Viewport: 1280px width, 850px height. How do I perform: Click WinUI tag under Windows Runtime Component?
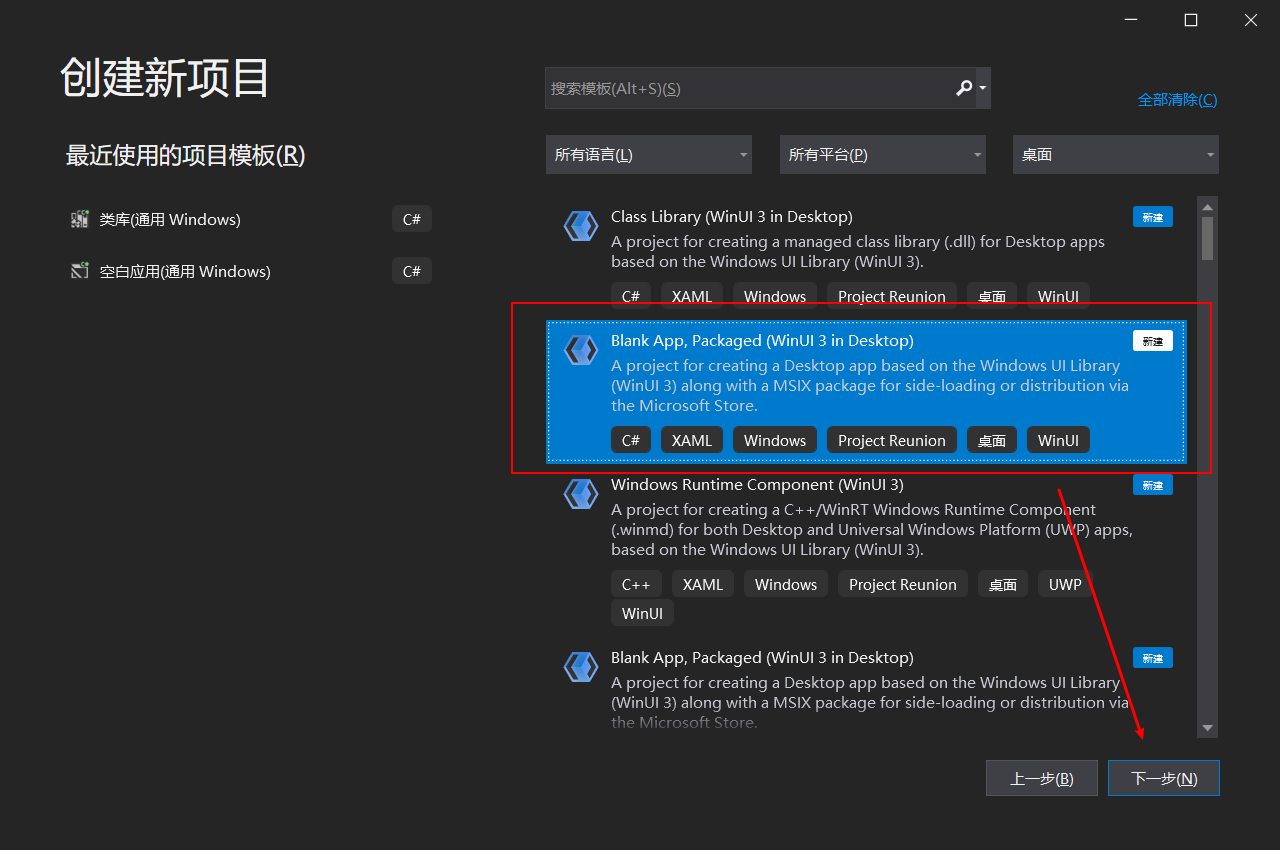642,613
